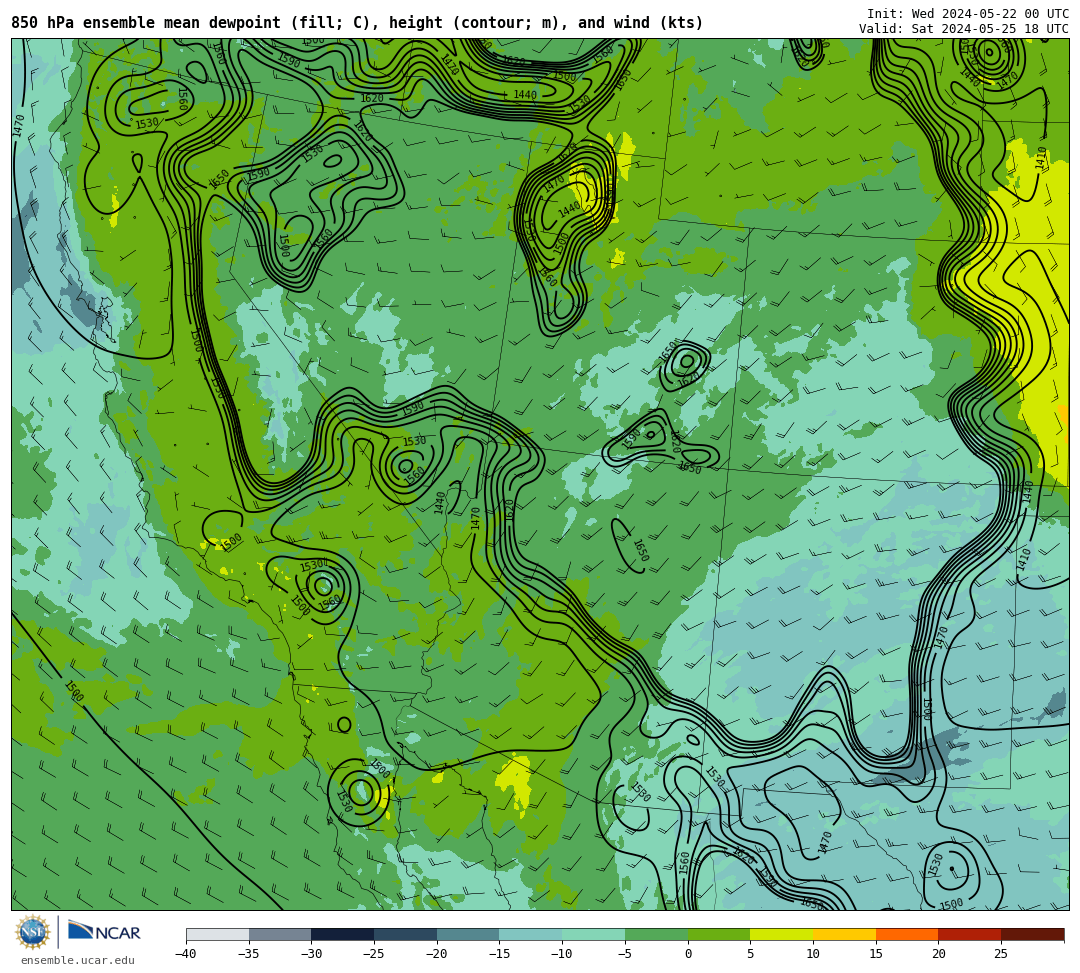This screenshot has width=1080, height=973.
Task: Click the colorbar tick label '10'
Action: click(813, 954)
